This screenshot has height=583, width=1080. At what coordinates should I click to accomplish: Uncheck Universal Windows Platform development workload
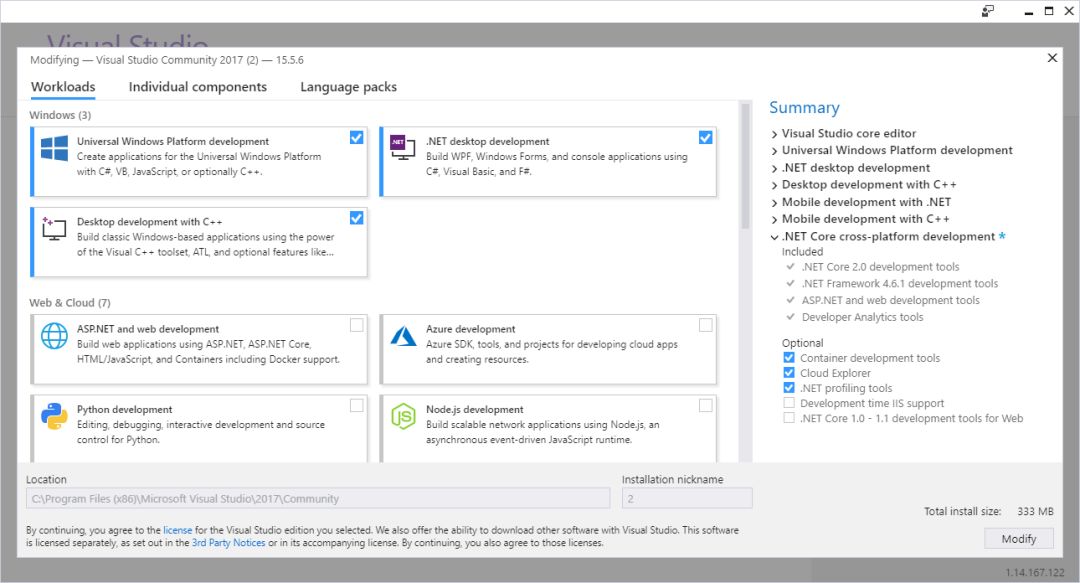(356, 138)
